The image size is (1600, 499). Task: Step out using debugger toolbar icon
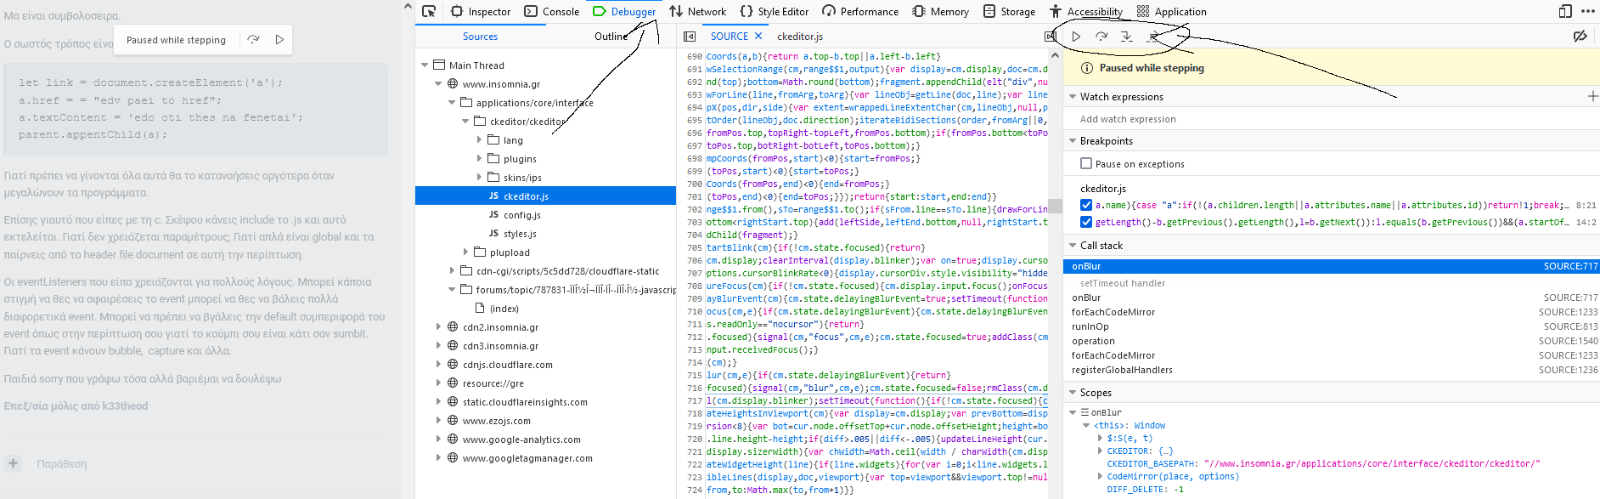coord(1153,36)
